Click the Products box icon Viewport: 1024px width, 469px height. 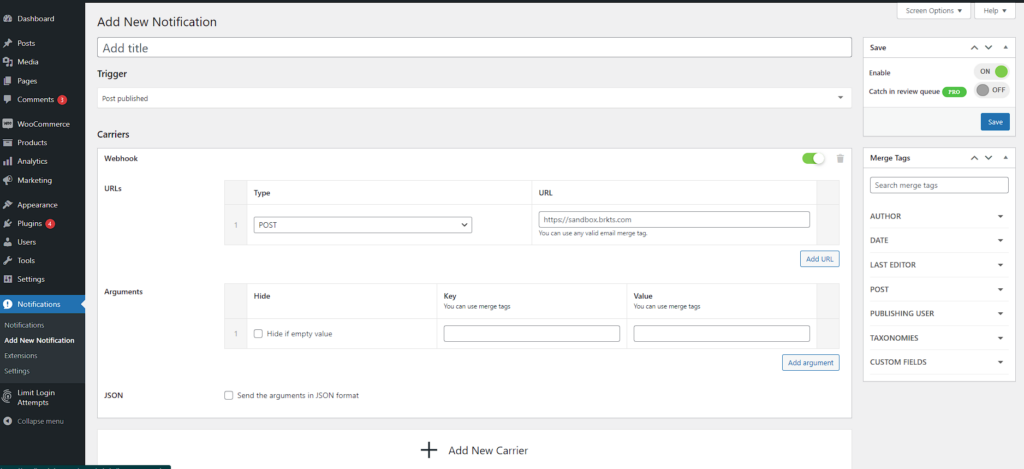[x=8, y=142]
